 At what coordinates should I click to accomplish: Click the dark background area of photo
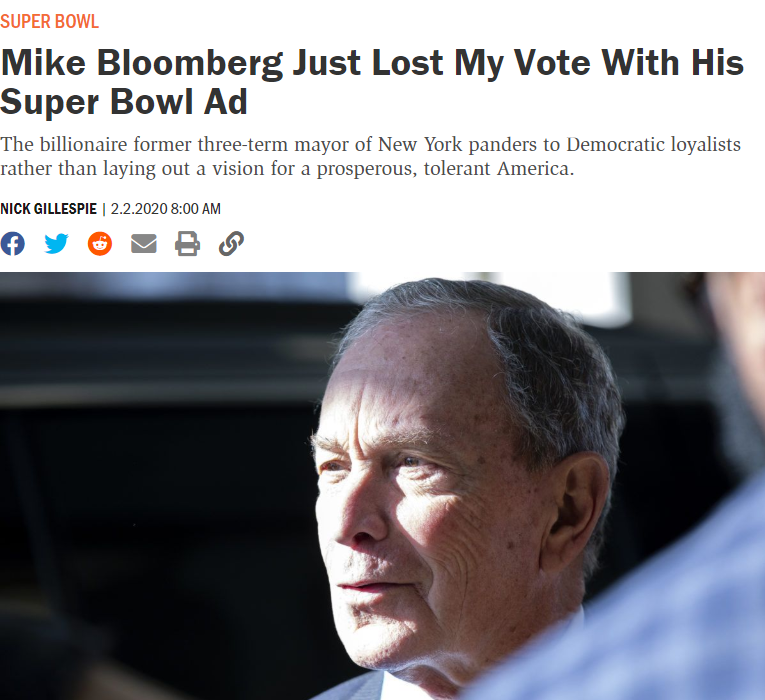[130, 450]
